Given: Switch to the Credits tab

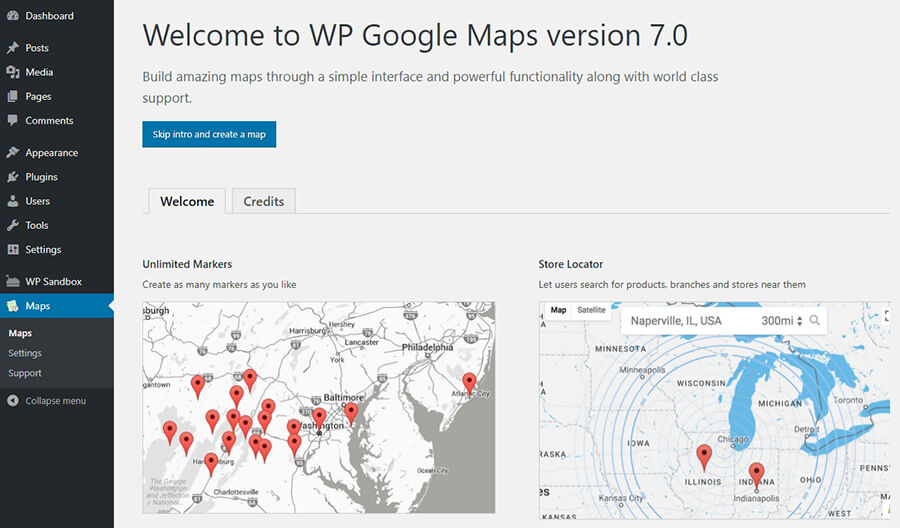Looking at the screenshot, I should (x=264, y=201).
